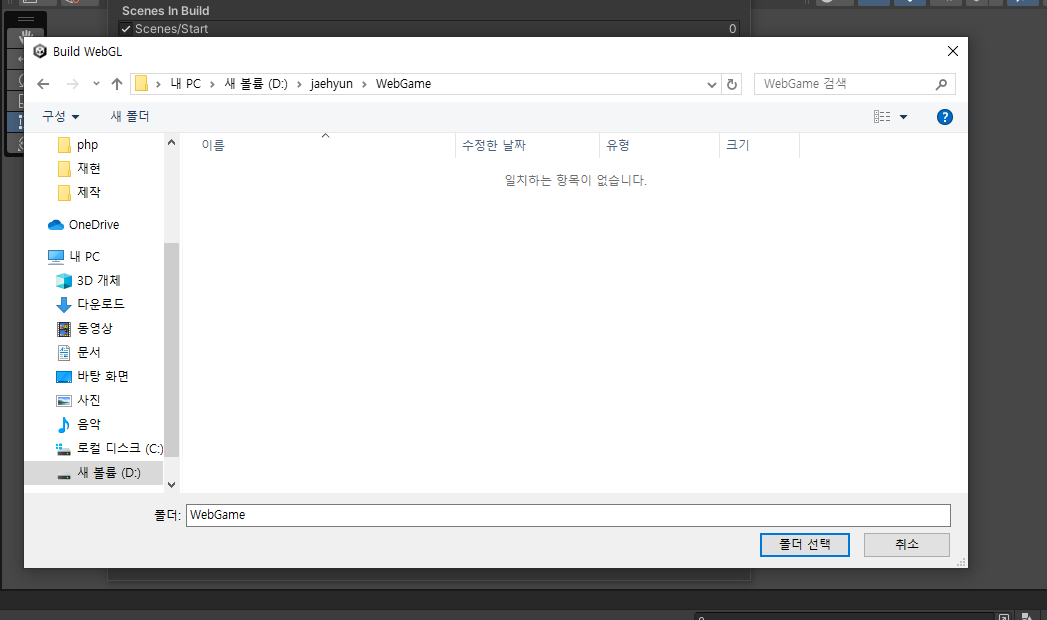Click 내 PC in the address breadcrumb

[186, 84]
